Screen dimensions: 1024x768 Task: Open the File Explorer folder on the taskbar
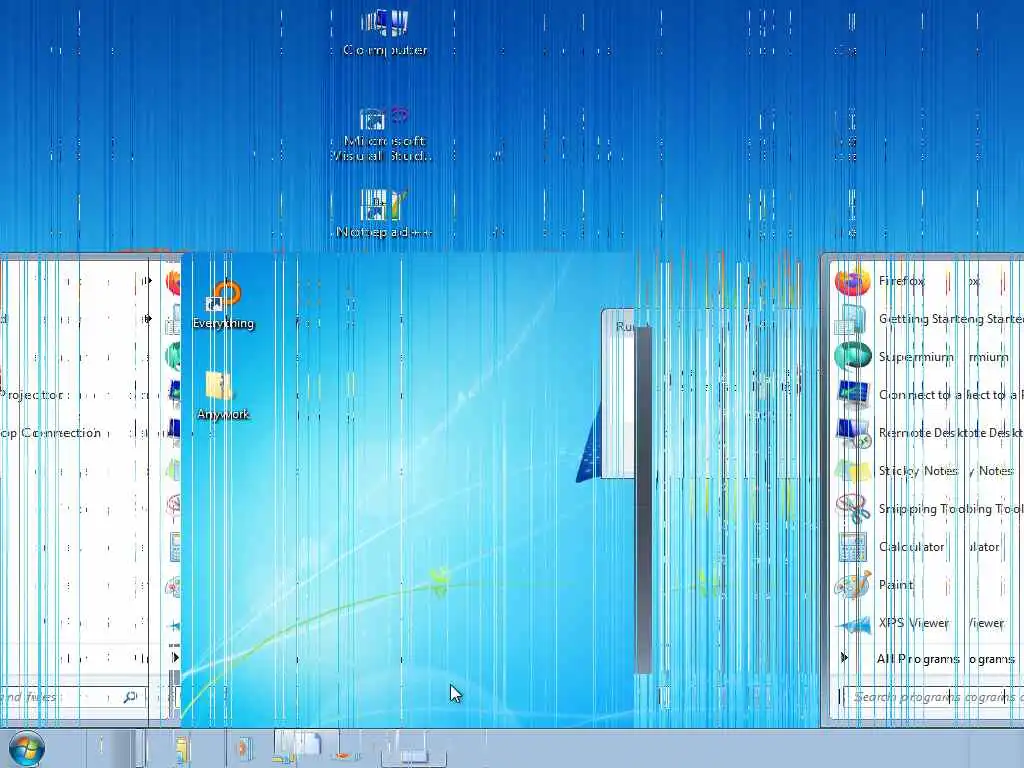pos(182,748)
